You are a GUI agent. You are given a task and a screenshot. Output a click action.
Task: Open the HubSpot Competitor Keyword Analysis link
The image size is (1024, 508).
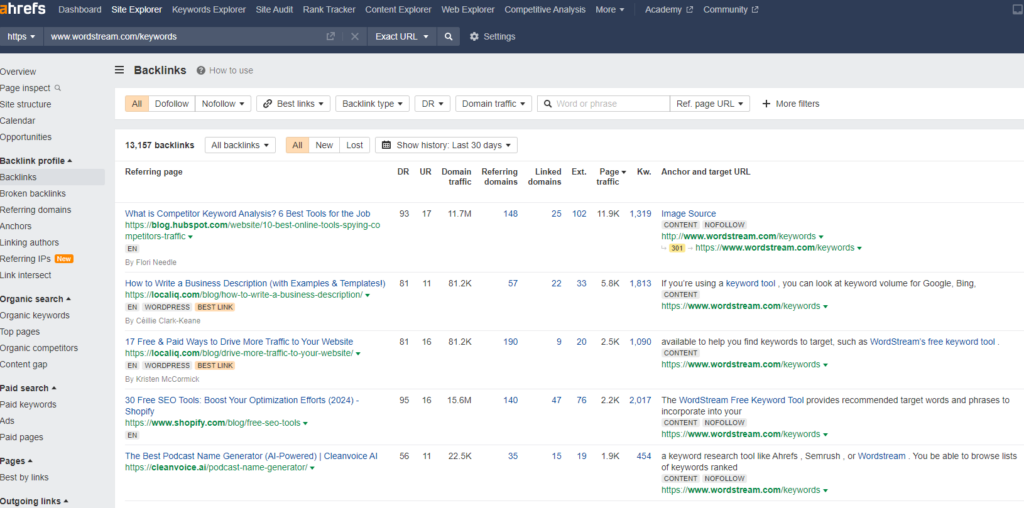248,214
